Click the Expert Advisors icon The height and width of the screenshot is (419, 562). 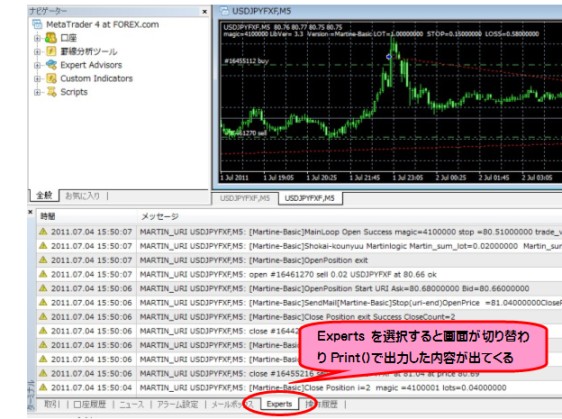point(51,65)
